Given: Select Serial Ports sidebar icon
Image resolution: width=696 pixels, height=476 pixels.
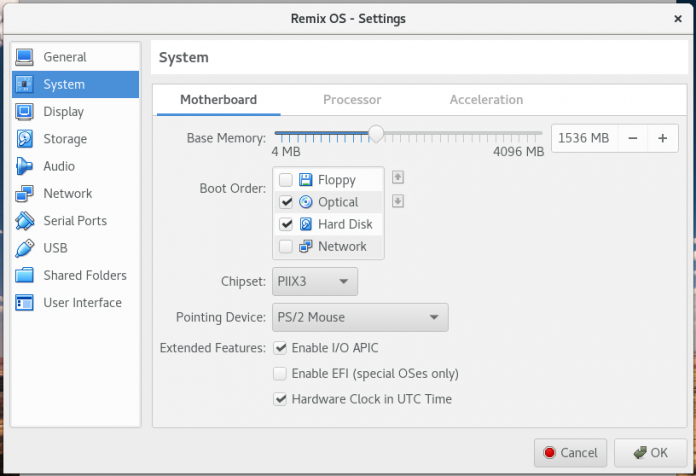Looking at the screenshot, I should pyautogui.click(x=25, y=221).
